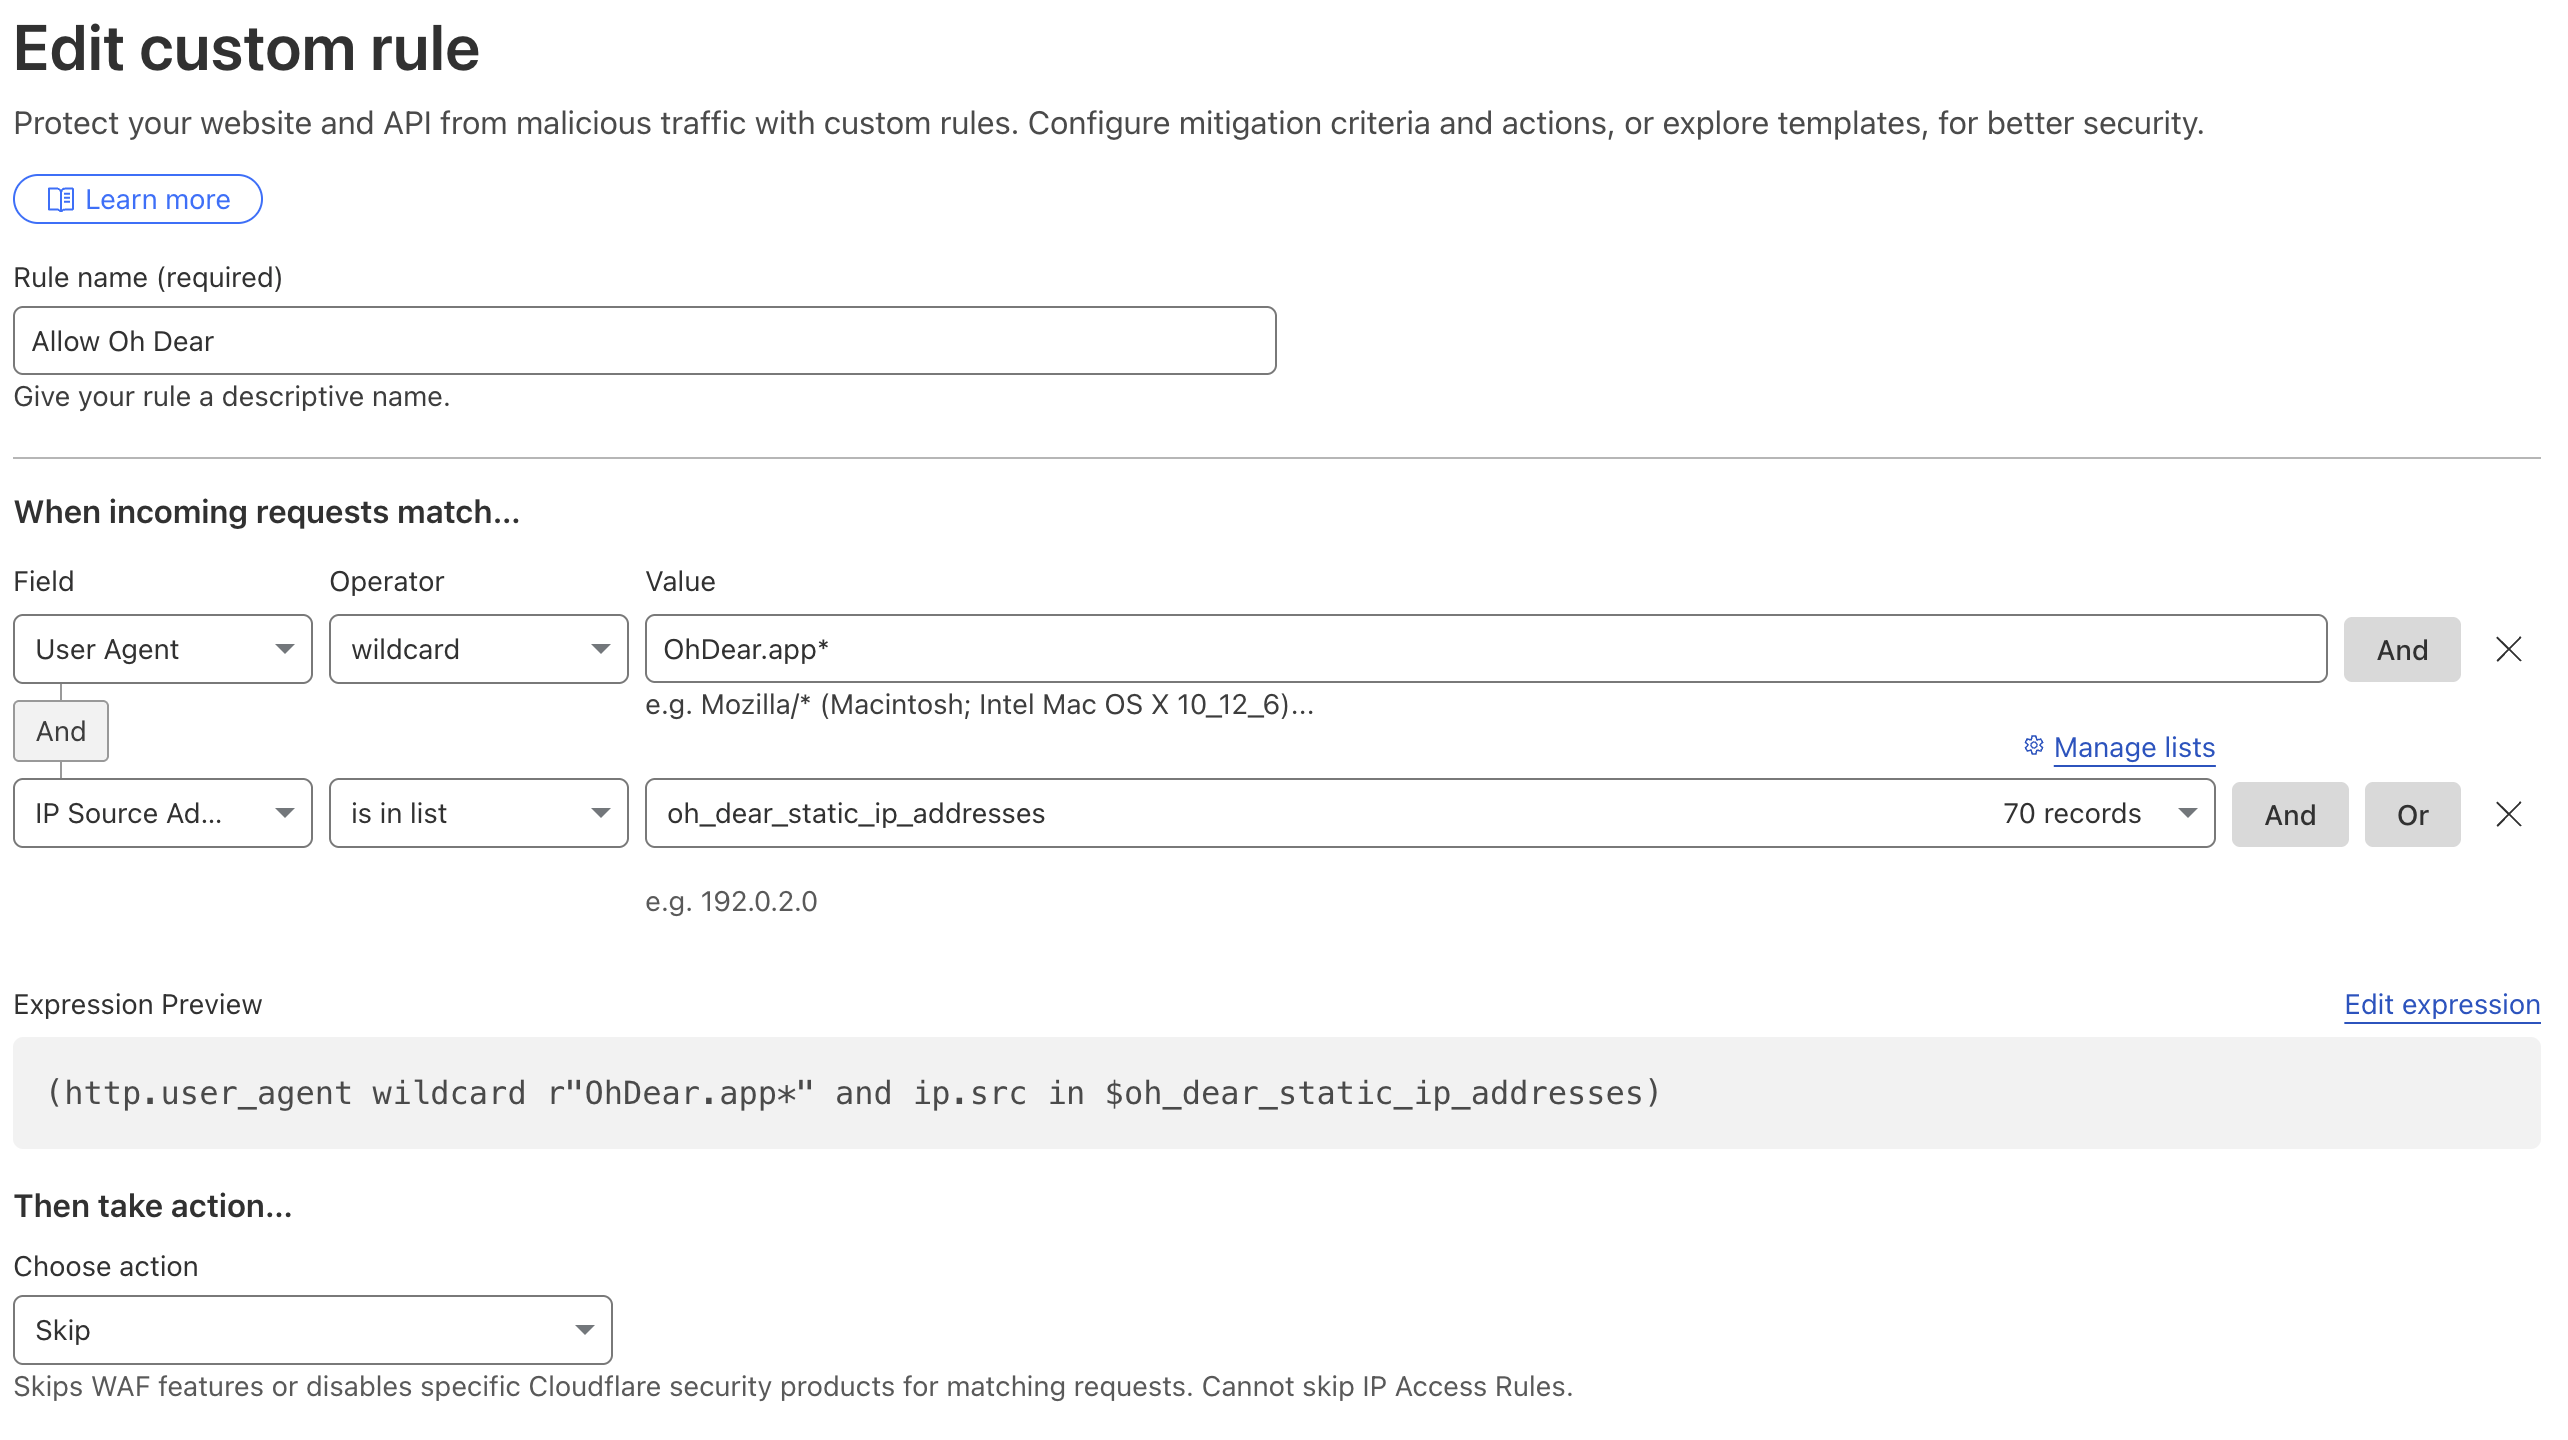Viewport: 2568px width, 1440px height.
Task: Remove the User Agent condition row
Action: 2508,650
